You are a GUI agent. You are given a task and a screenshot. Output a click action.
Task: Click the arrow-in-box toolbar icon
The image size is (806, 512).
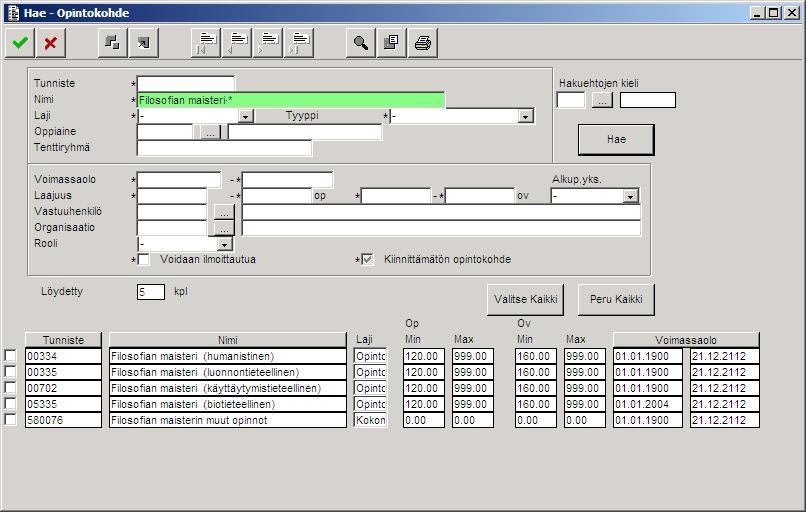click(x=144, y=43)
